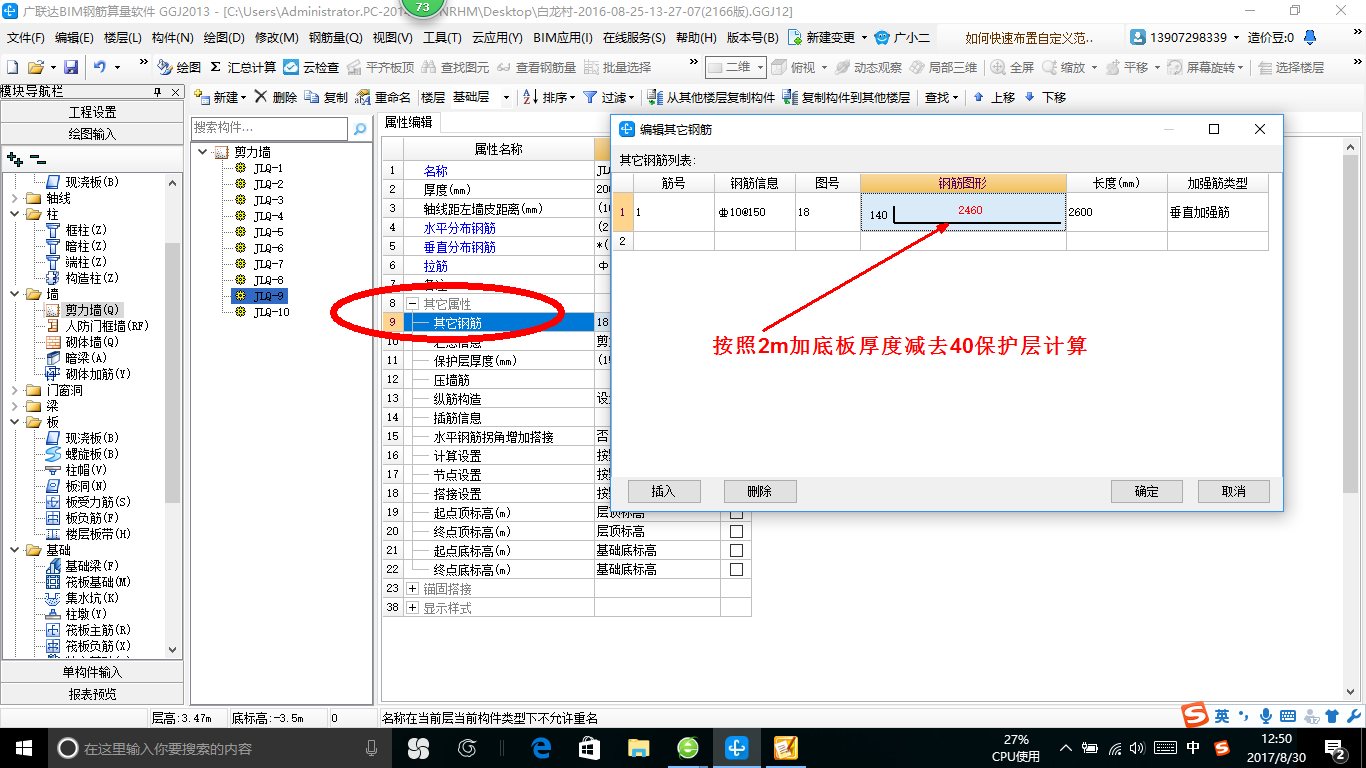Click the component search magnifier icon
This screenshot has height=768, width=1366.
pyautogui.click(x=360, y=128)
